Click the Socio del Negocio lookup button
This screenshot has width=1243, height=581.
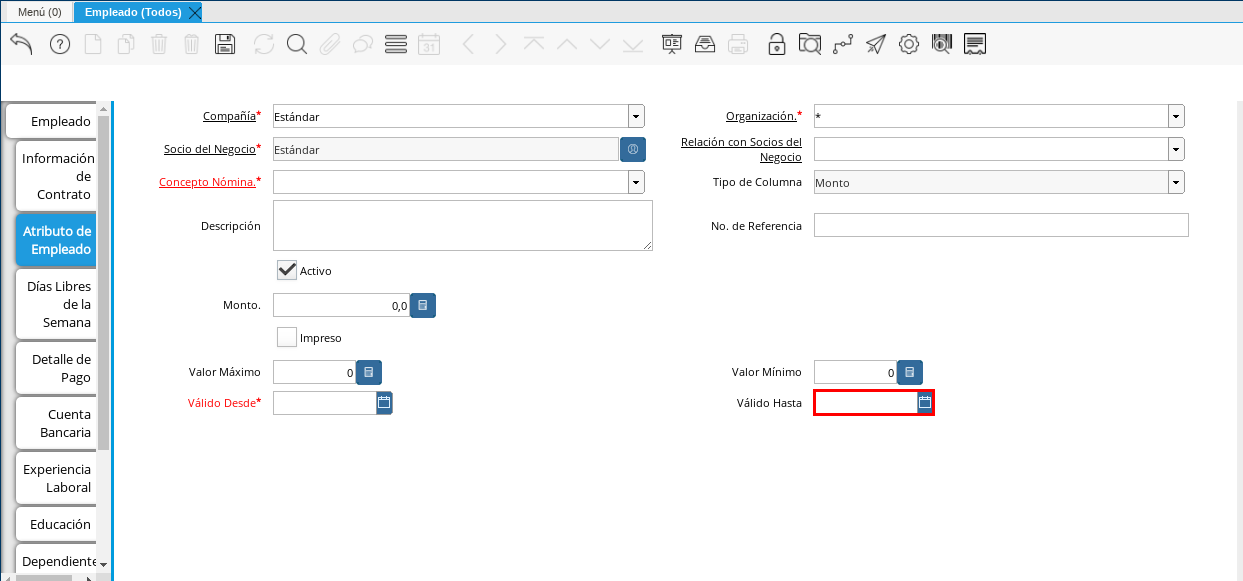coord(633,149)
